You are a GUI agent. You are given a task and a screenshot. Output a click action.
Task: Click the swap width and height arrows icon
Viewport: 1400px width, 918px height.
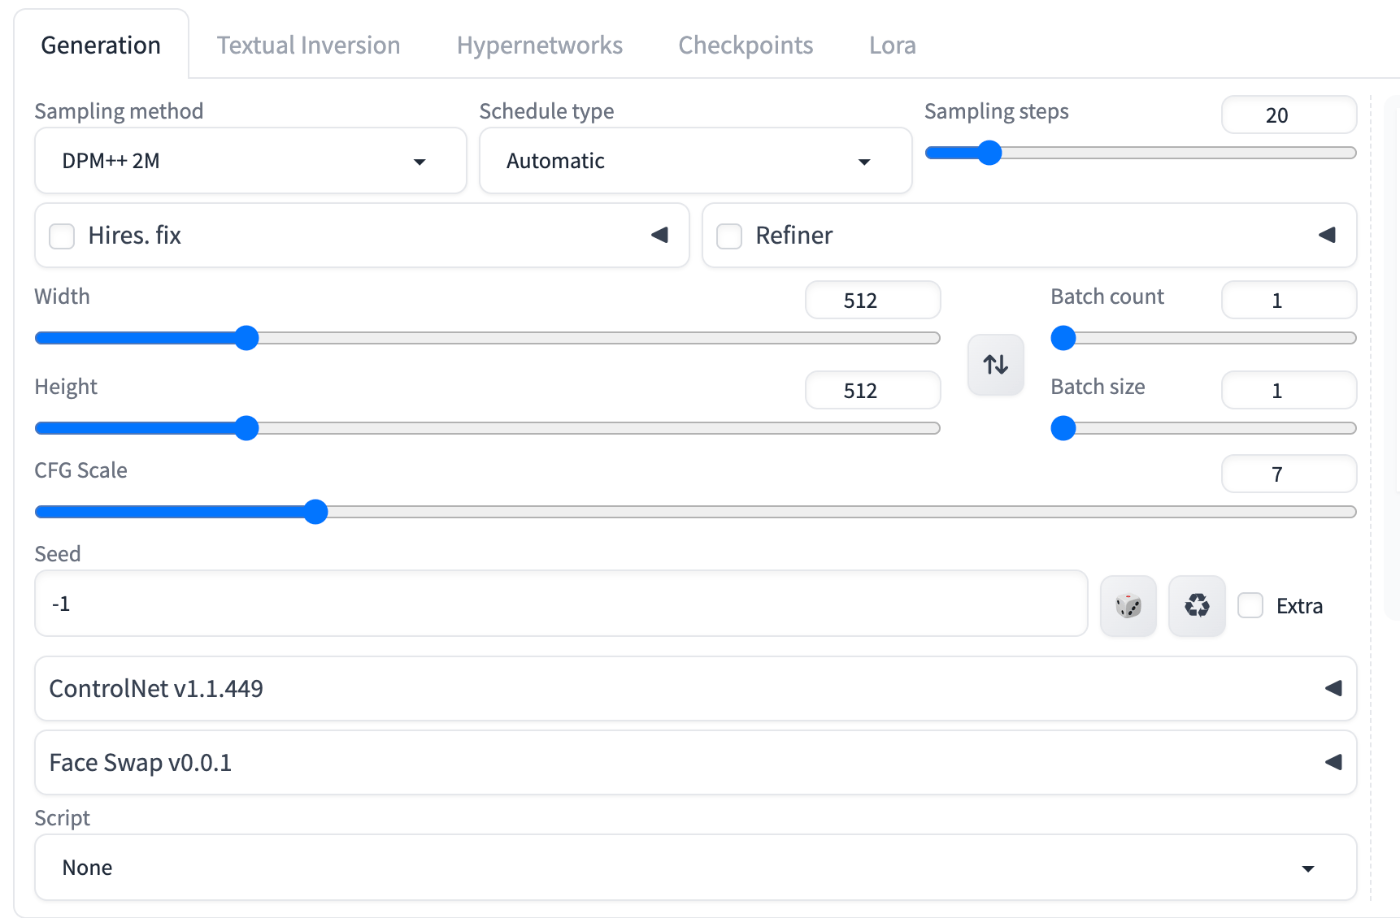(x=995, y=365)
